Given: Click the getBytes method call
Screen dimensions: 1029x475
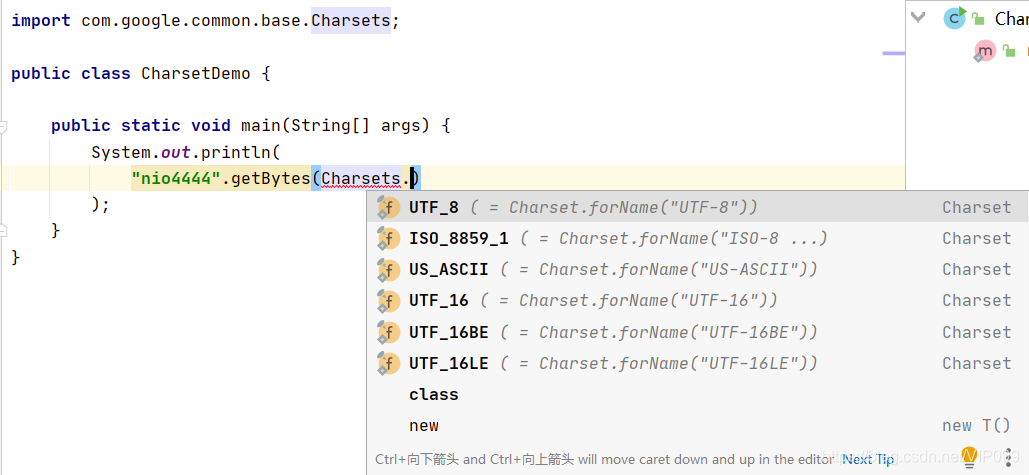Looking at the screenshot, I should (270, 178).
